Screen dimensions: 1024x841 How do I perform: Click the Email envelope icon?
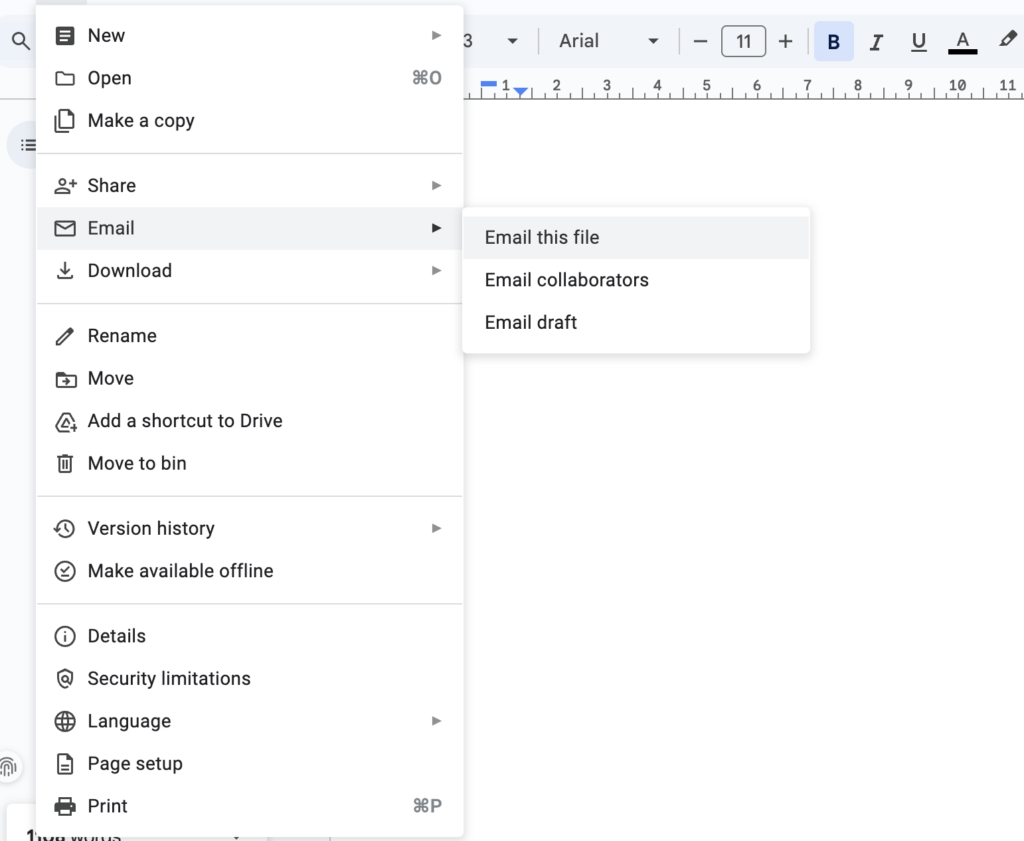click(65, 229)
